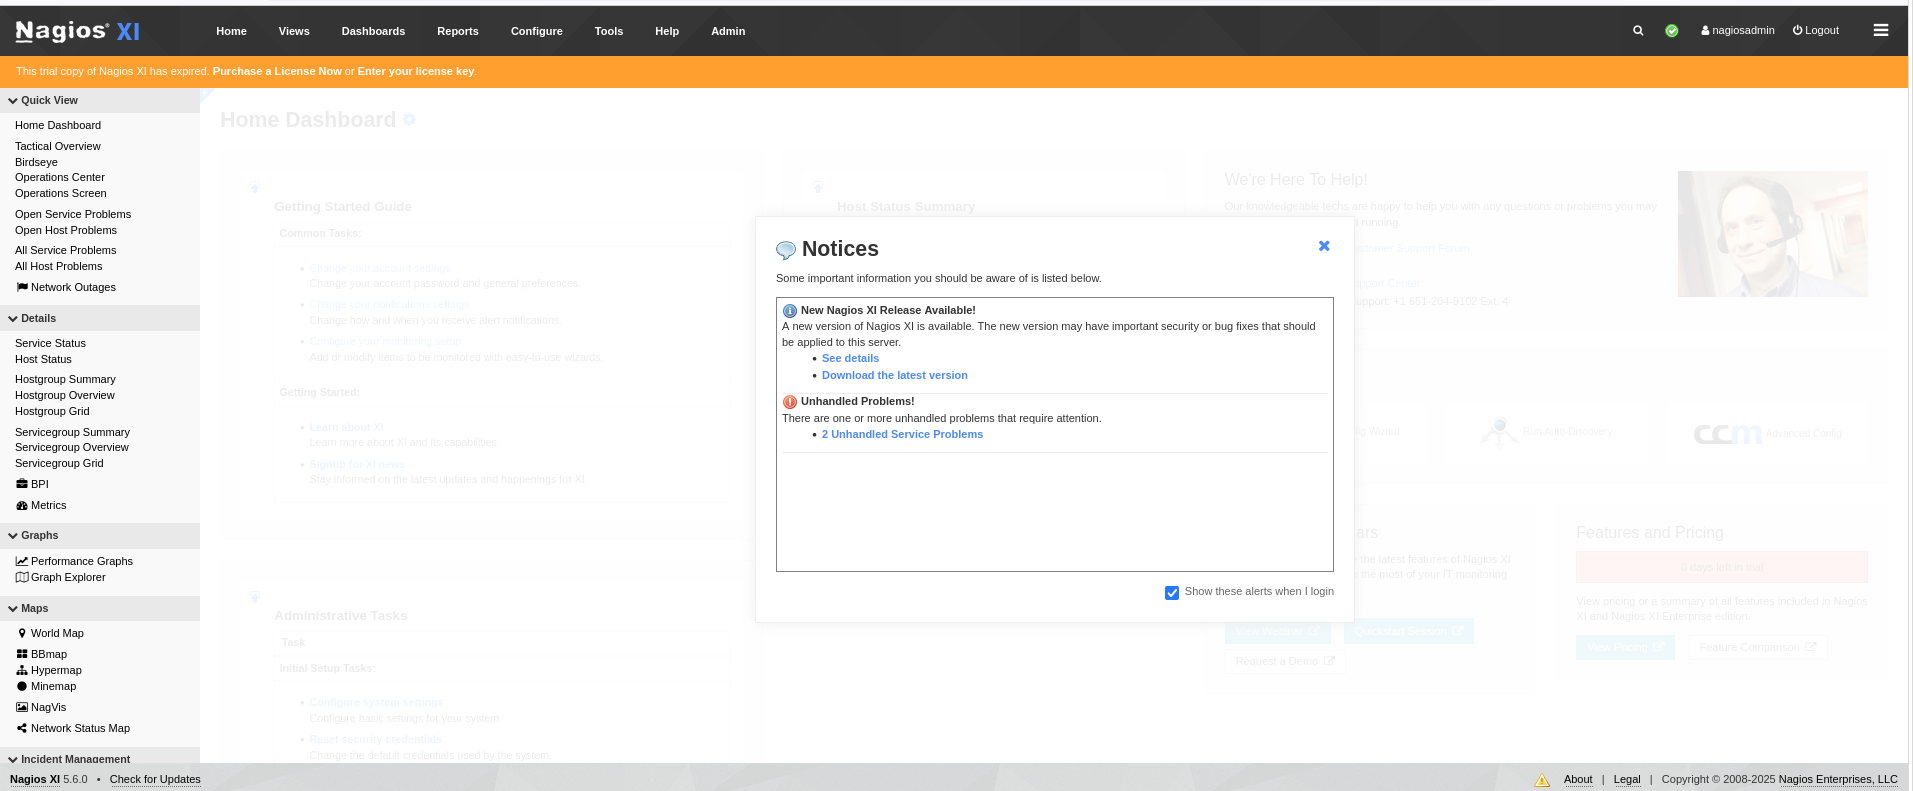1913x791 pixels.
Task: Open World Map in the Maps section
Action: pyautogui.click(x=57, y=633)
